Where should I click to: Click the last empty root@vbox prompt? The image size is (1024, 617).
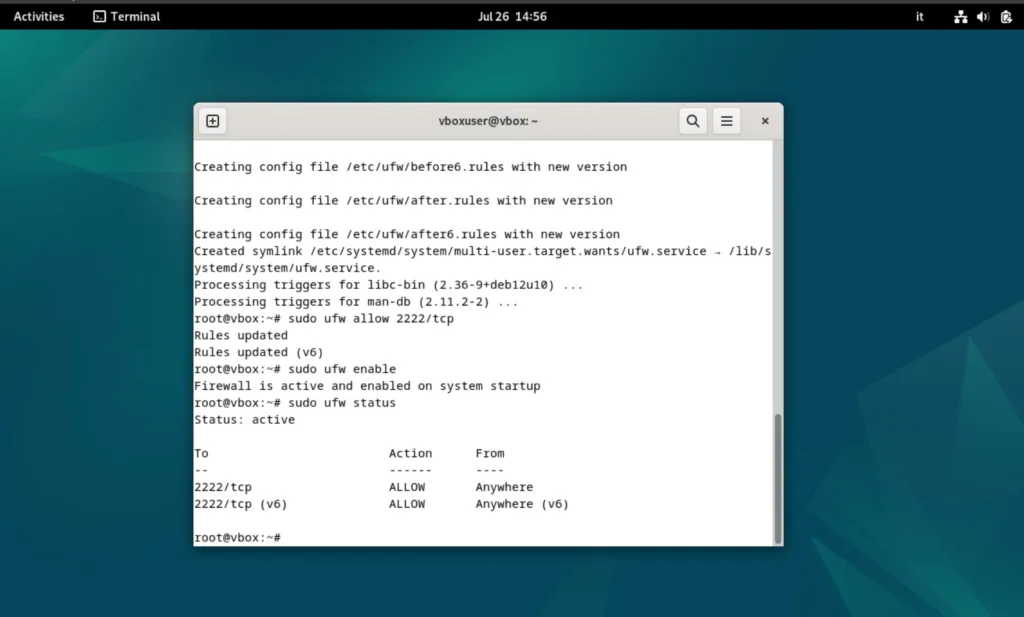(237, 537)
